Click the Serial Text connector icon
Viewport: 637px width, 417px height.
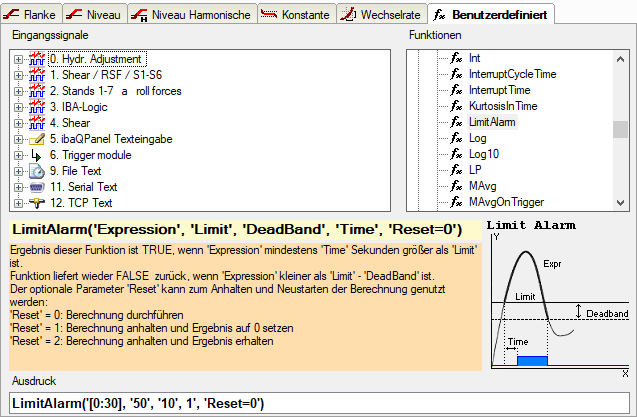(x=36, y=187)
